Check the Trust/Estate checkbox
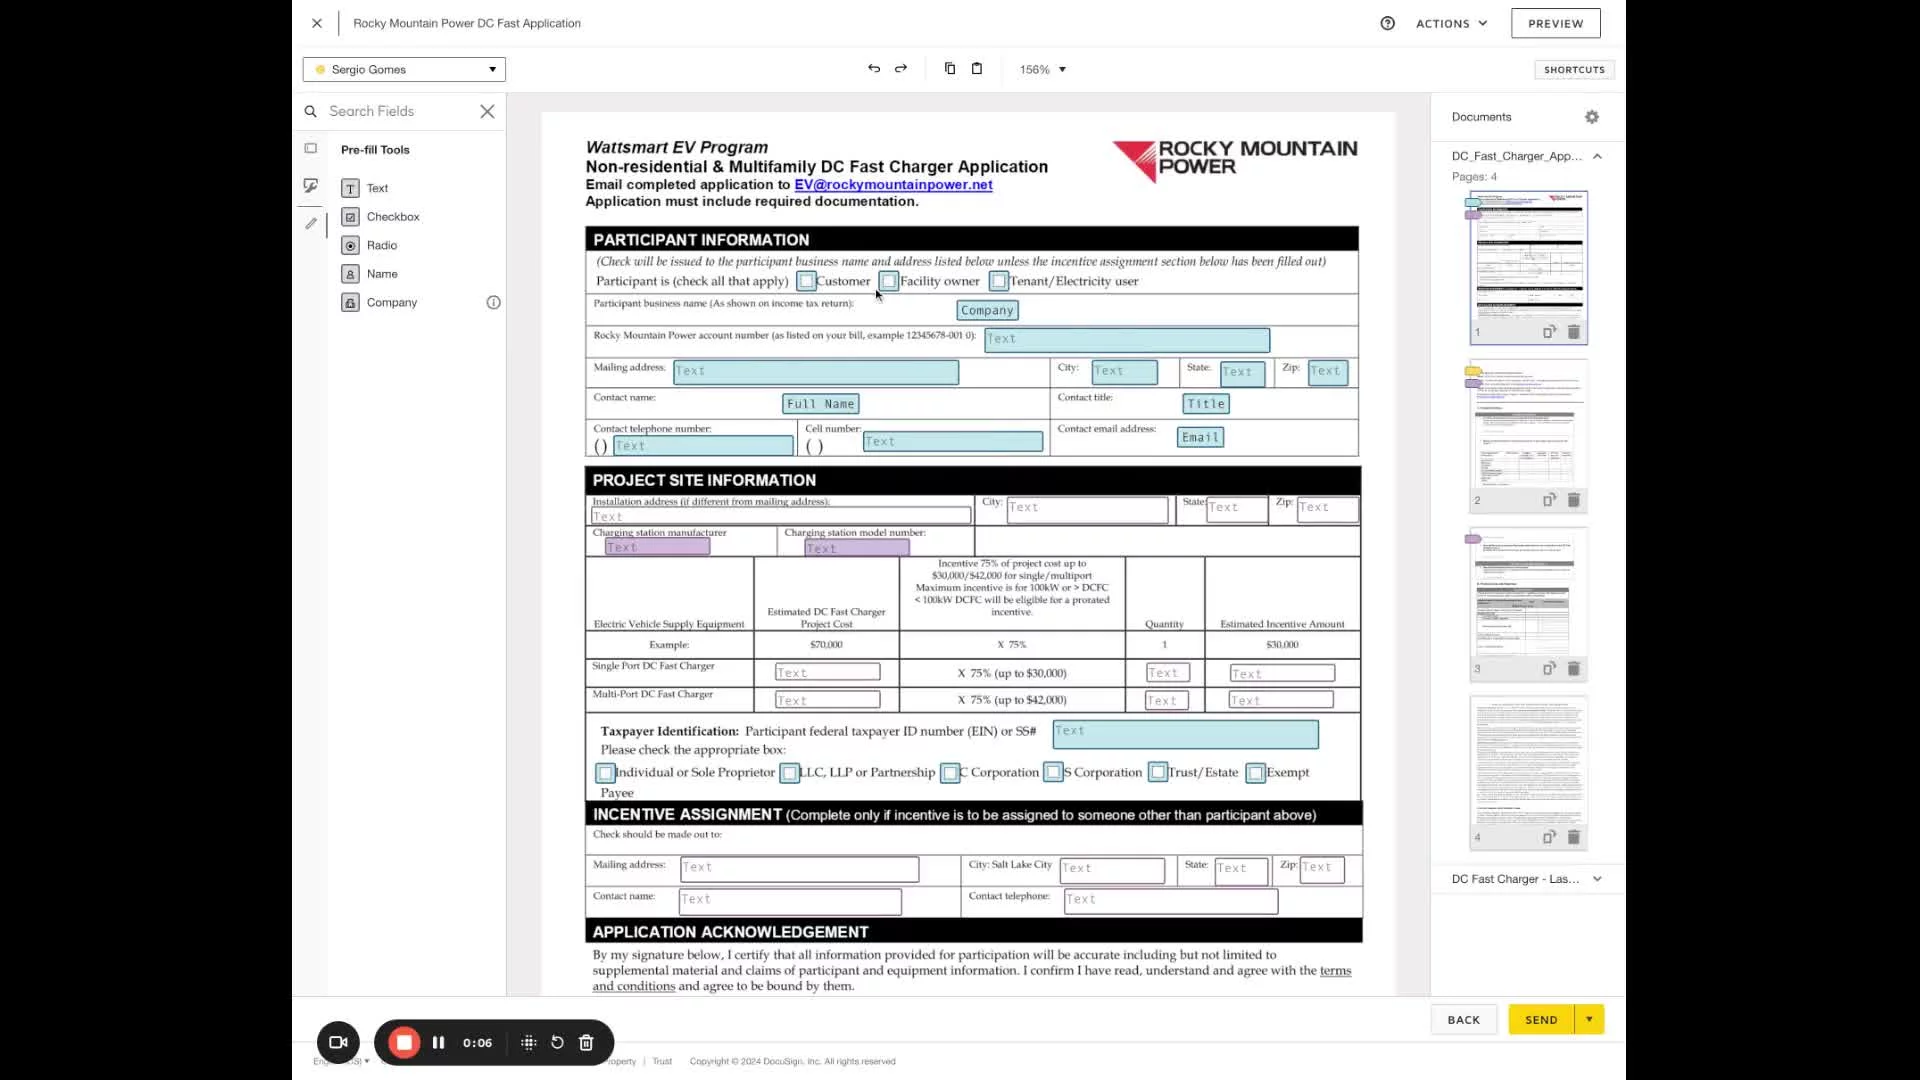Viewport: 1920px width, 1080px height. click(1158, 772)
